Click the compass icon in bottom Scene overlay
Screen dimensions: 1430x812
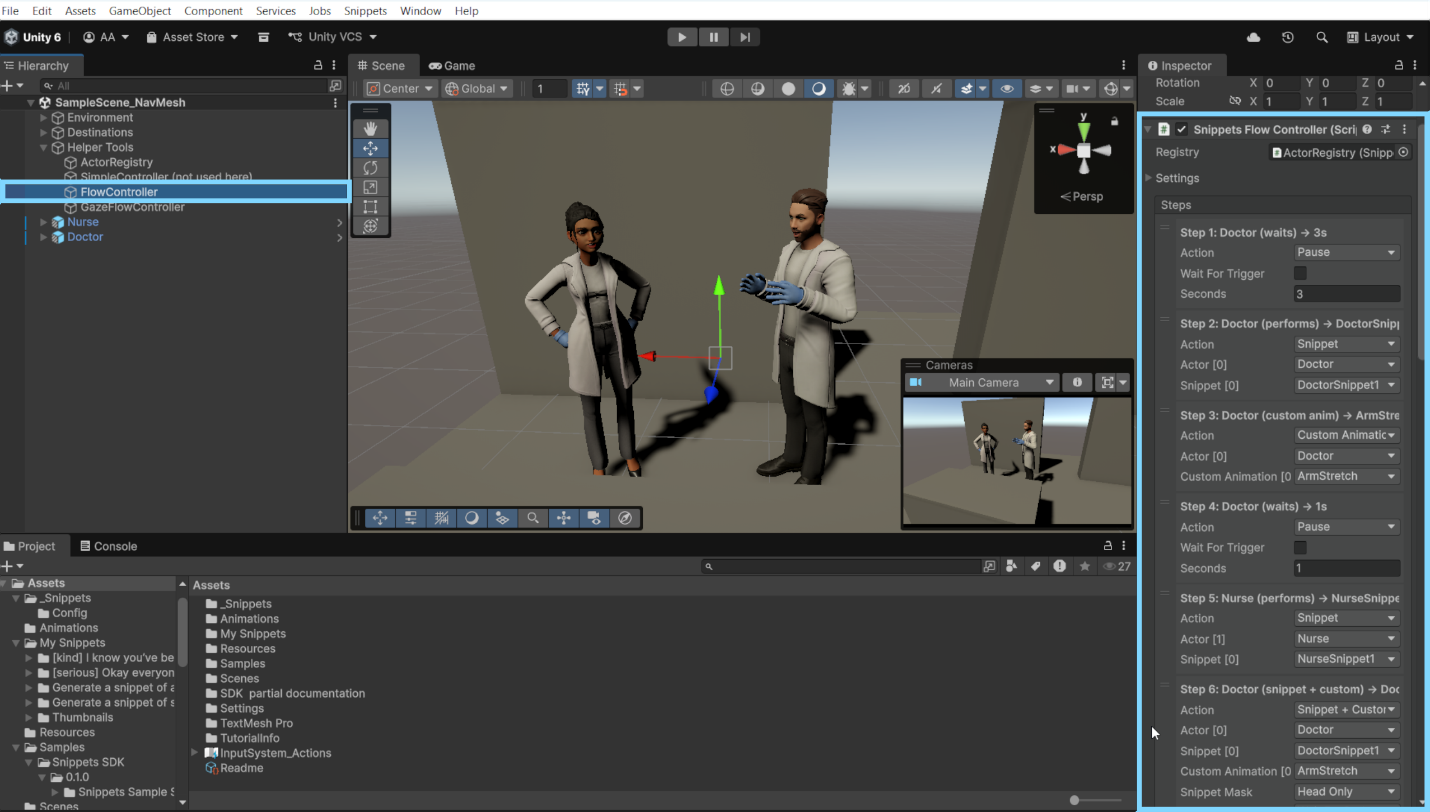(625, 518)
